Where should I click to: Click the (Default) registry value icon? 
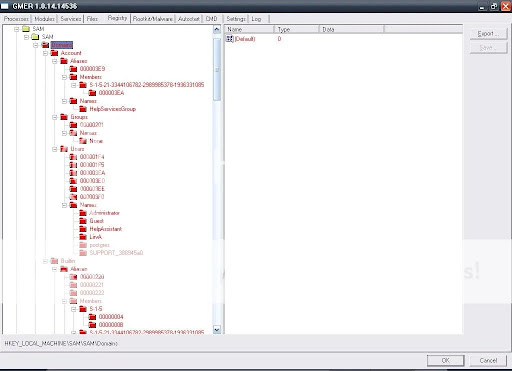230,39
